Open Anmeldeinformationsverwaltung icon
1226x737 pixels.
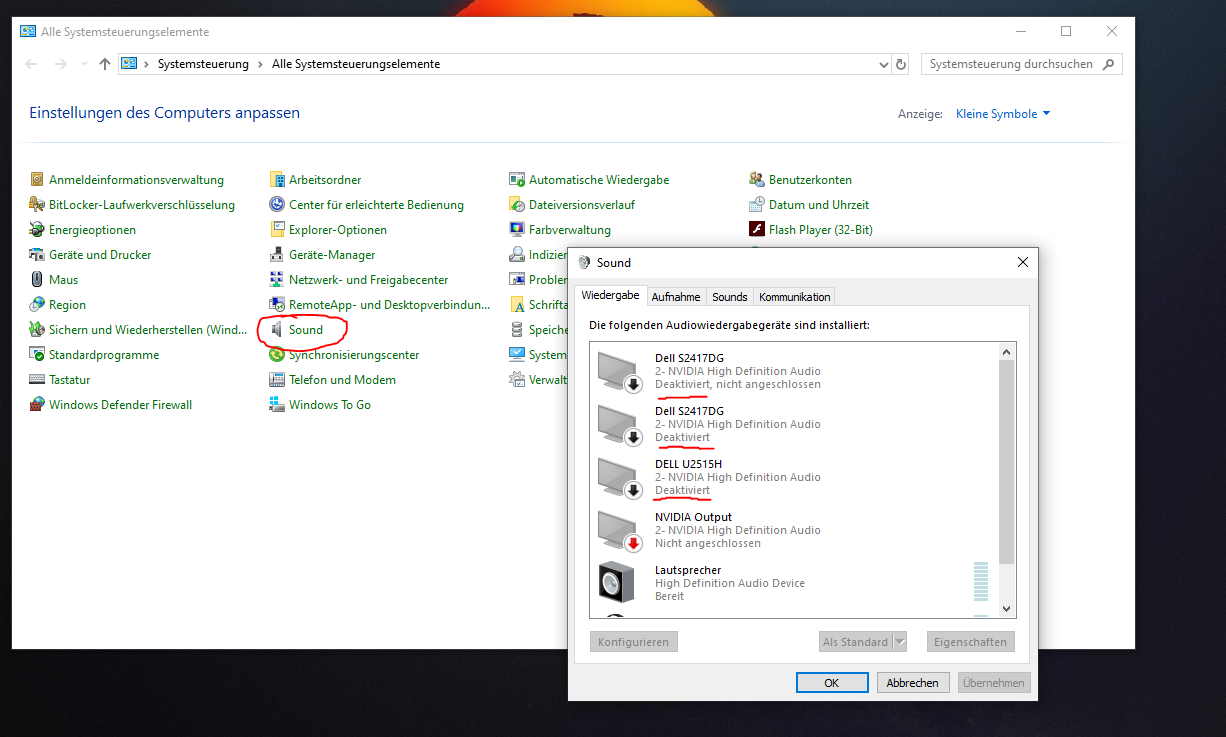pyautogui.click(x=38, y=180)
